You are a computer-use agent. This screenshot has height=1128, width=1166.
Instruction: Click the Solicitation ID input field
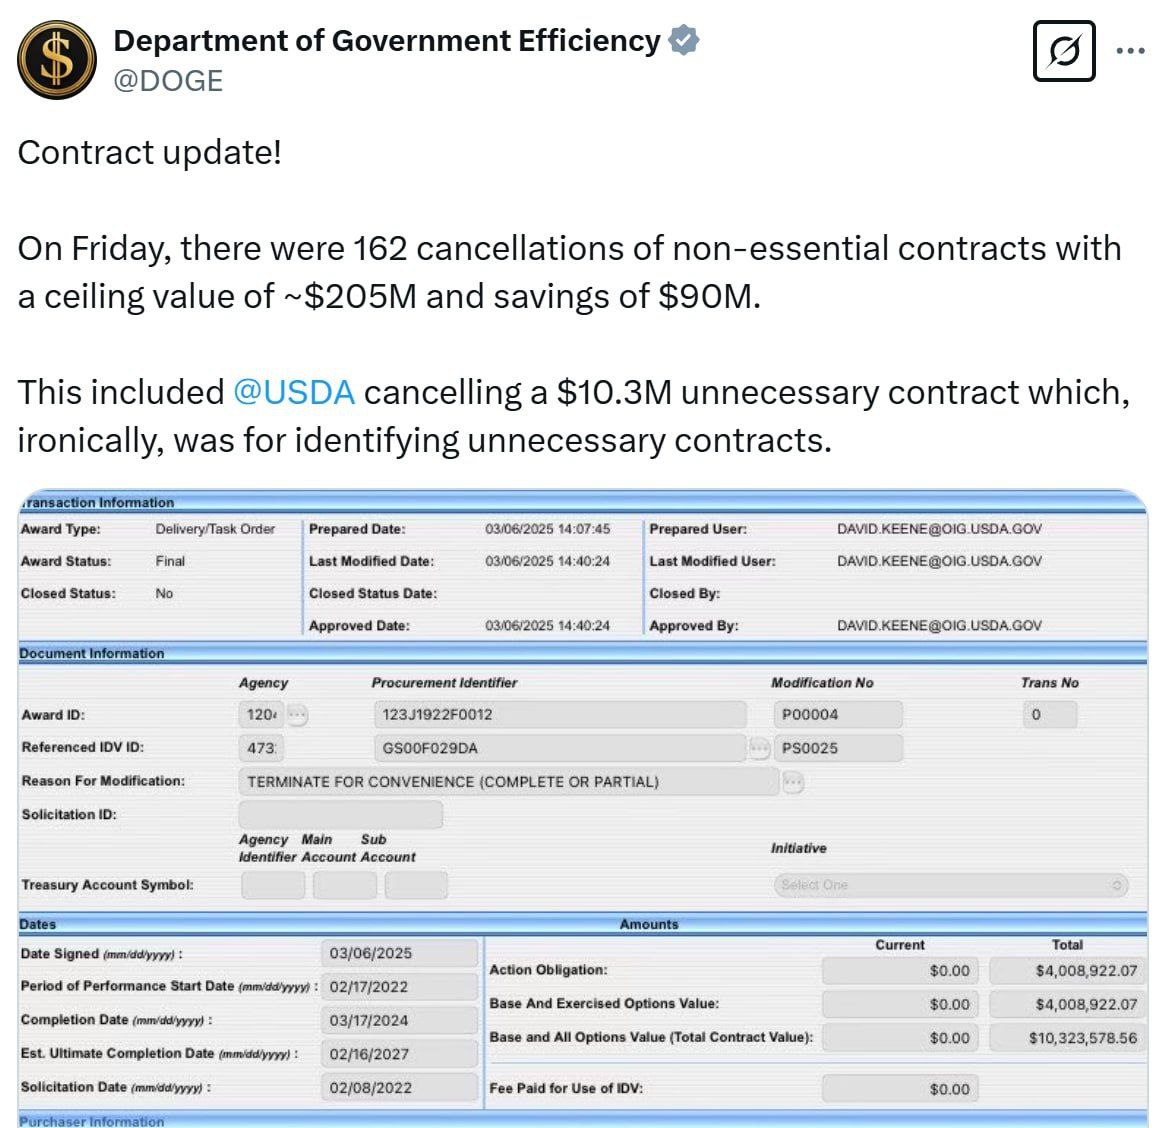point(340,815)
